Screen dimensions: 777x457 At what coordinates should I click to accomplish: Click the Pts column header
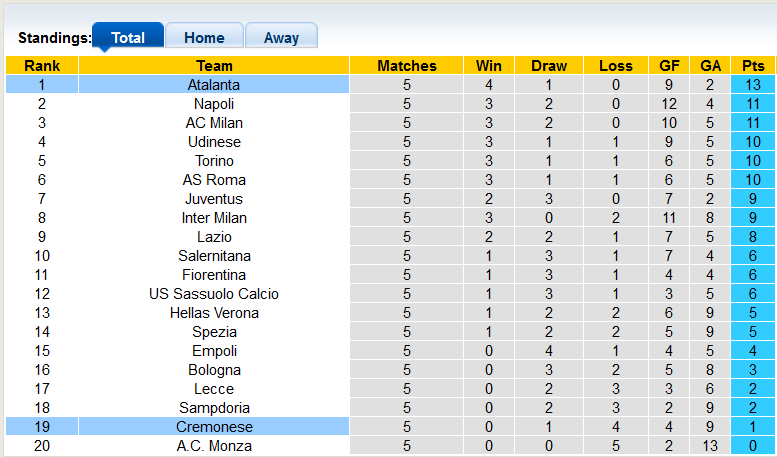[753, 66]
